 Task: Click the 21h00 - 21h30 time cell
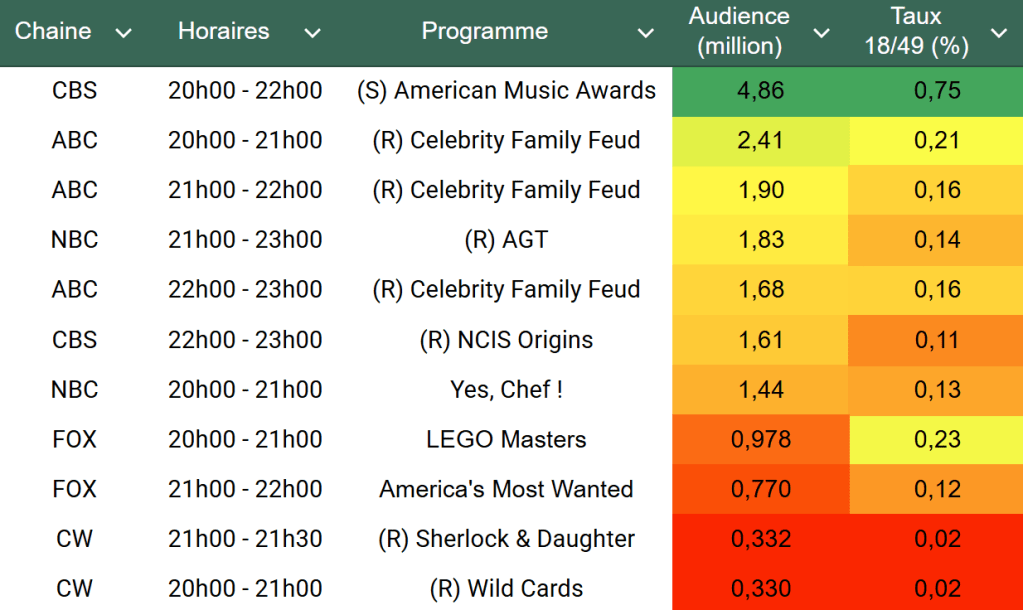(x=245, y=539)
